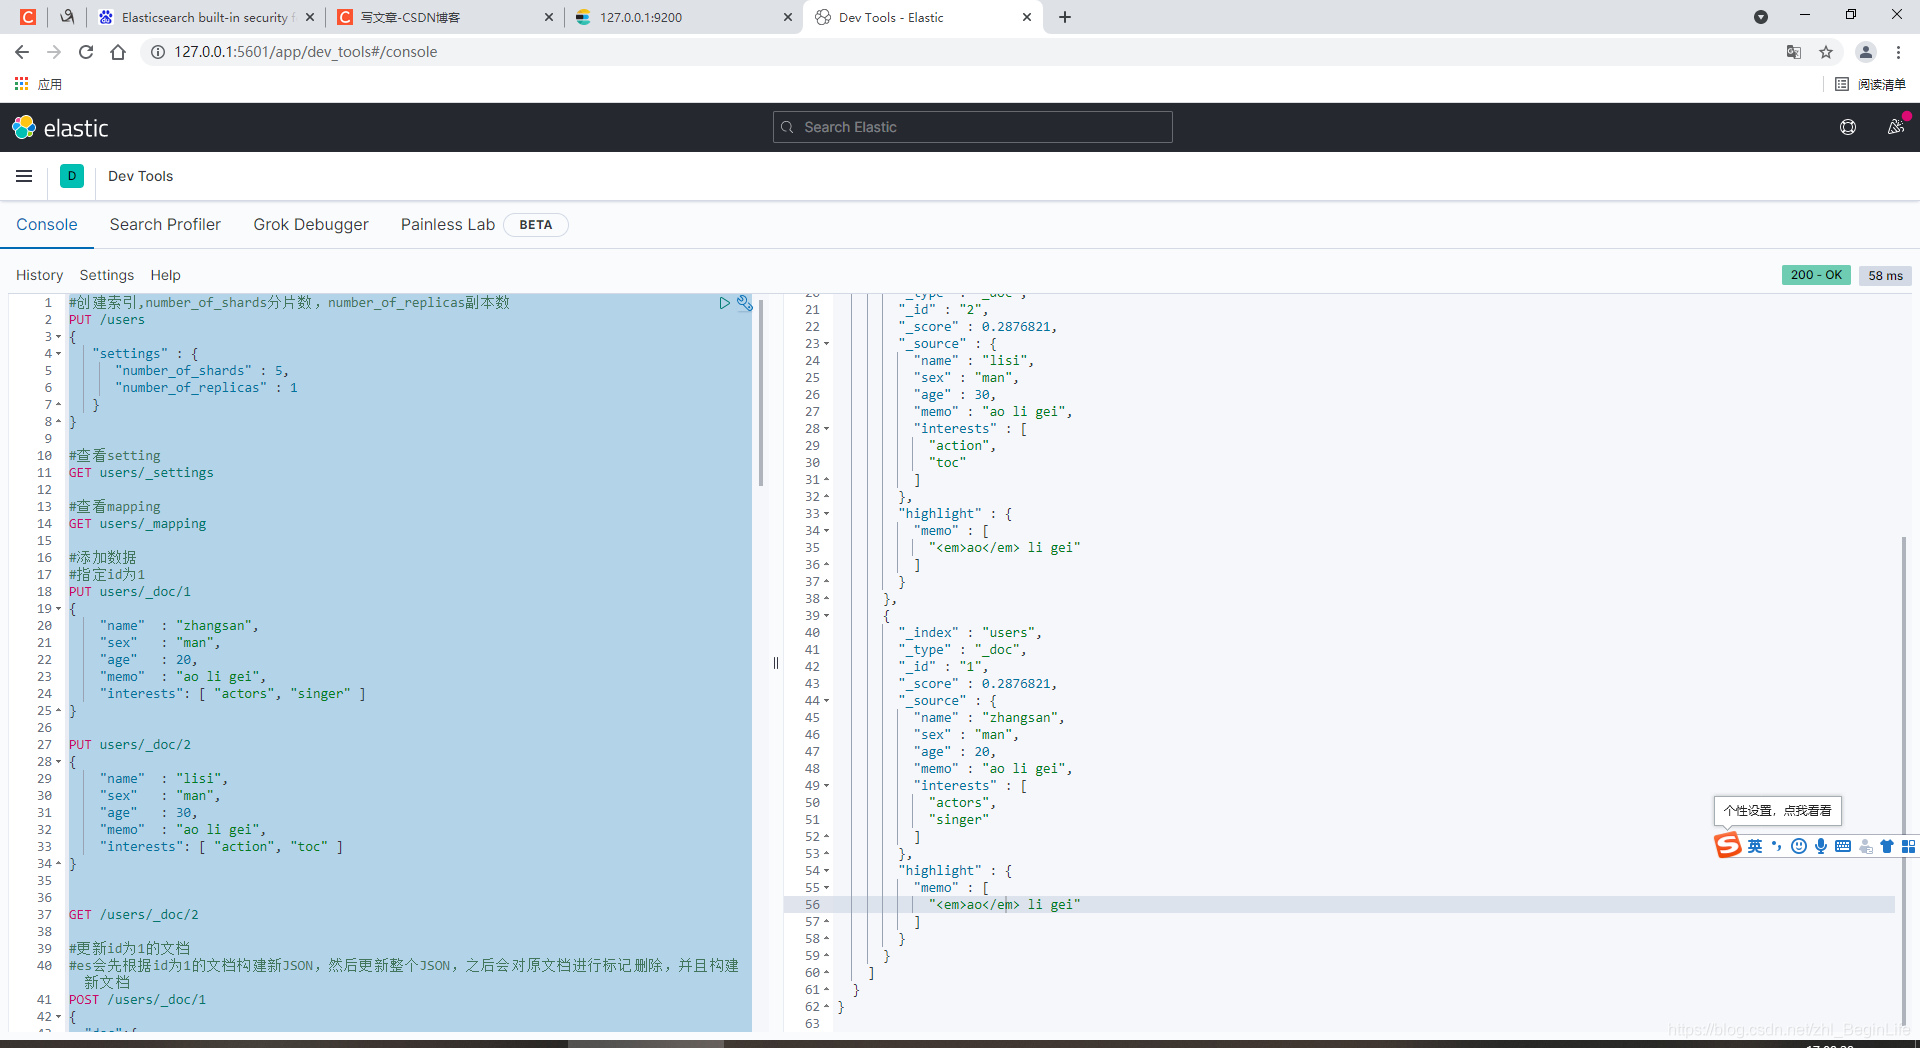
Task: Switch to the CSDN blog browser tab
Action: click(444, 17)
